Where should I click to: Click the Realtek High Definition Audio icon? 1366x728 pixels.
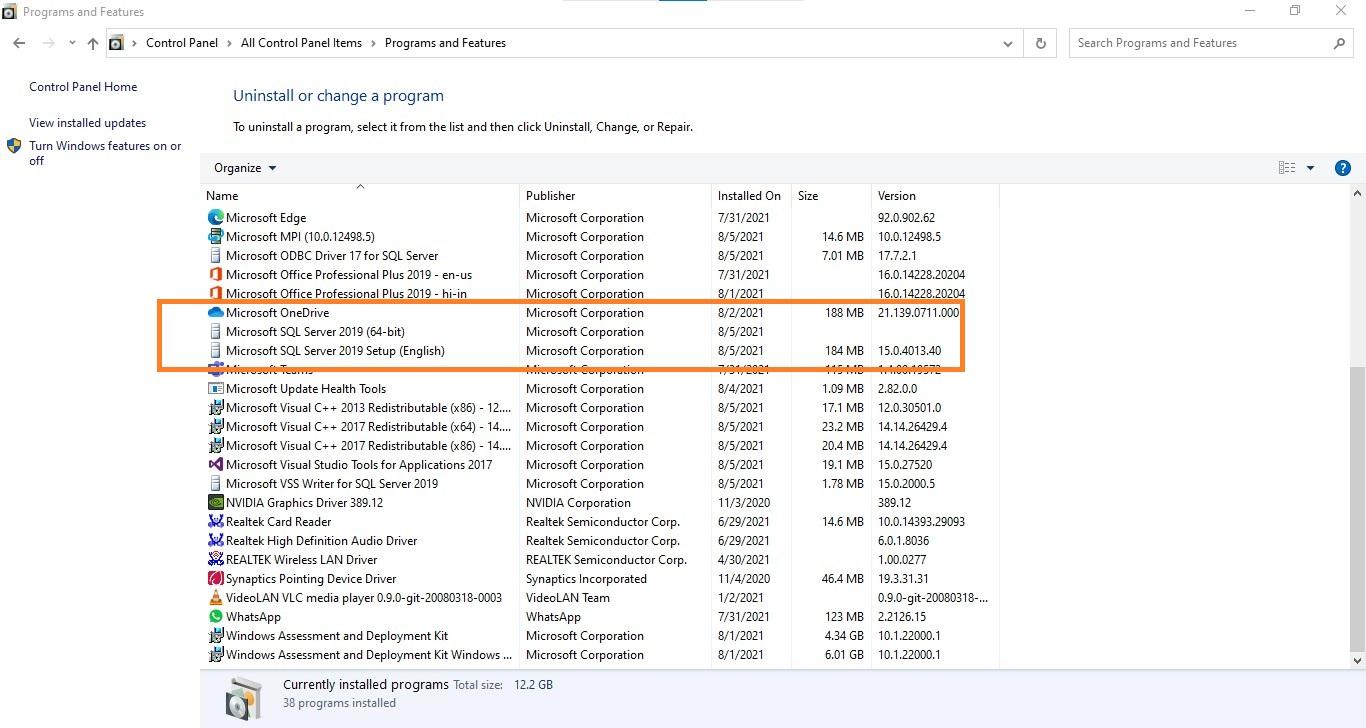click(215, 541)
